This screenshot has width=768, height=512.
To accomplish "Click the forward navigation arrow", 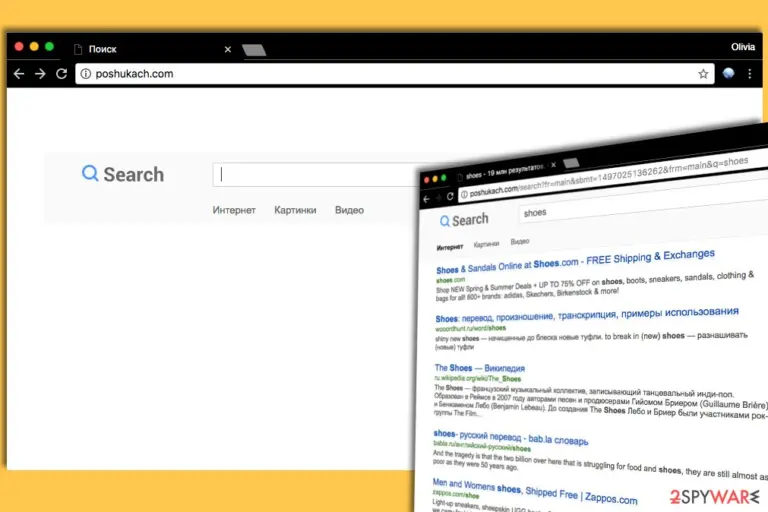I will click(x=40, y=73).
